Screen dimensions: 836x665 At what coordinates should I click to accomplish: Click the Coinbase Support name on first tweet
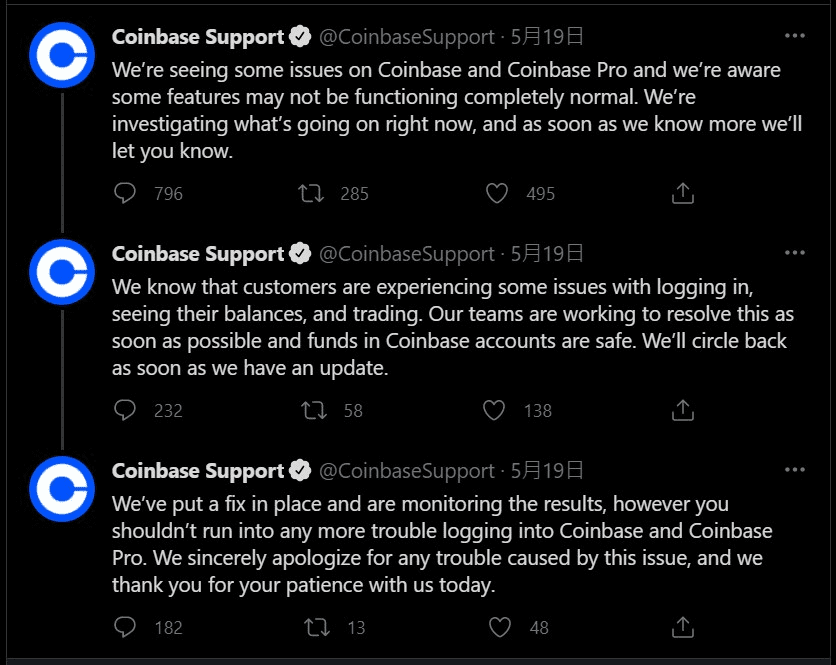(198, 37)
